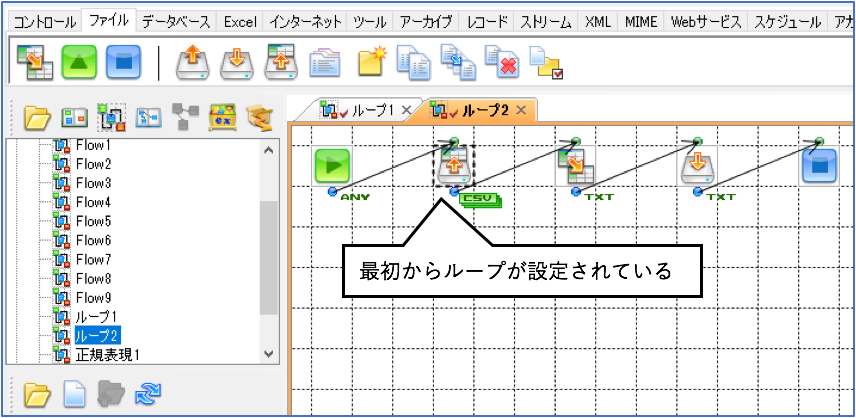
Task: Click the file delete red X palette icon
Action: coord(502,62)
